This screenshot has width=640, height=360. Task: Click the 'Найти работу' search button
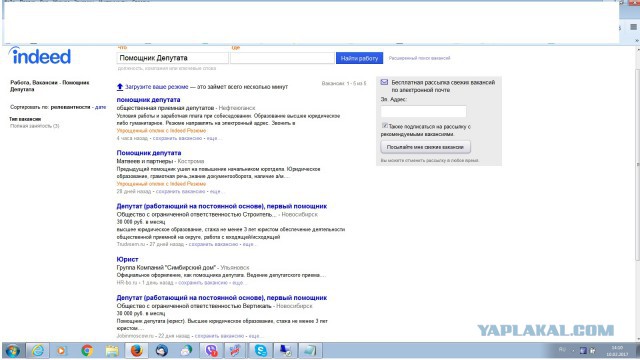point(359,58)
